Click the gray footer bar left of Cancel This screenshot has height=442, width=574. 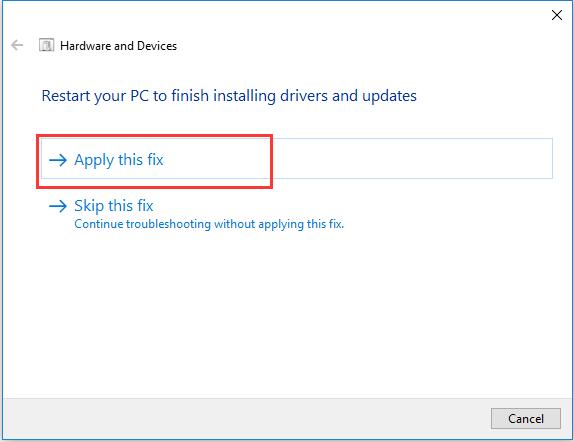[x=245, y=419]
